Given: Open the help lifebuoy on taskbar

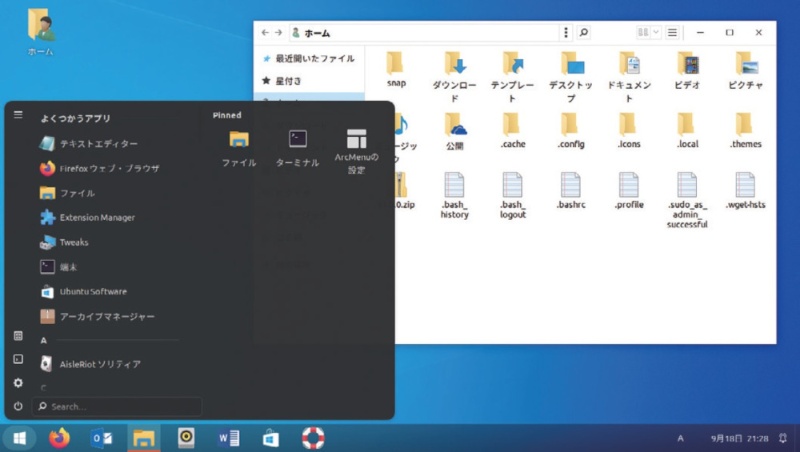Looking at the screenshot, I should (313, 438).
